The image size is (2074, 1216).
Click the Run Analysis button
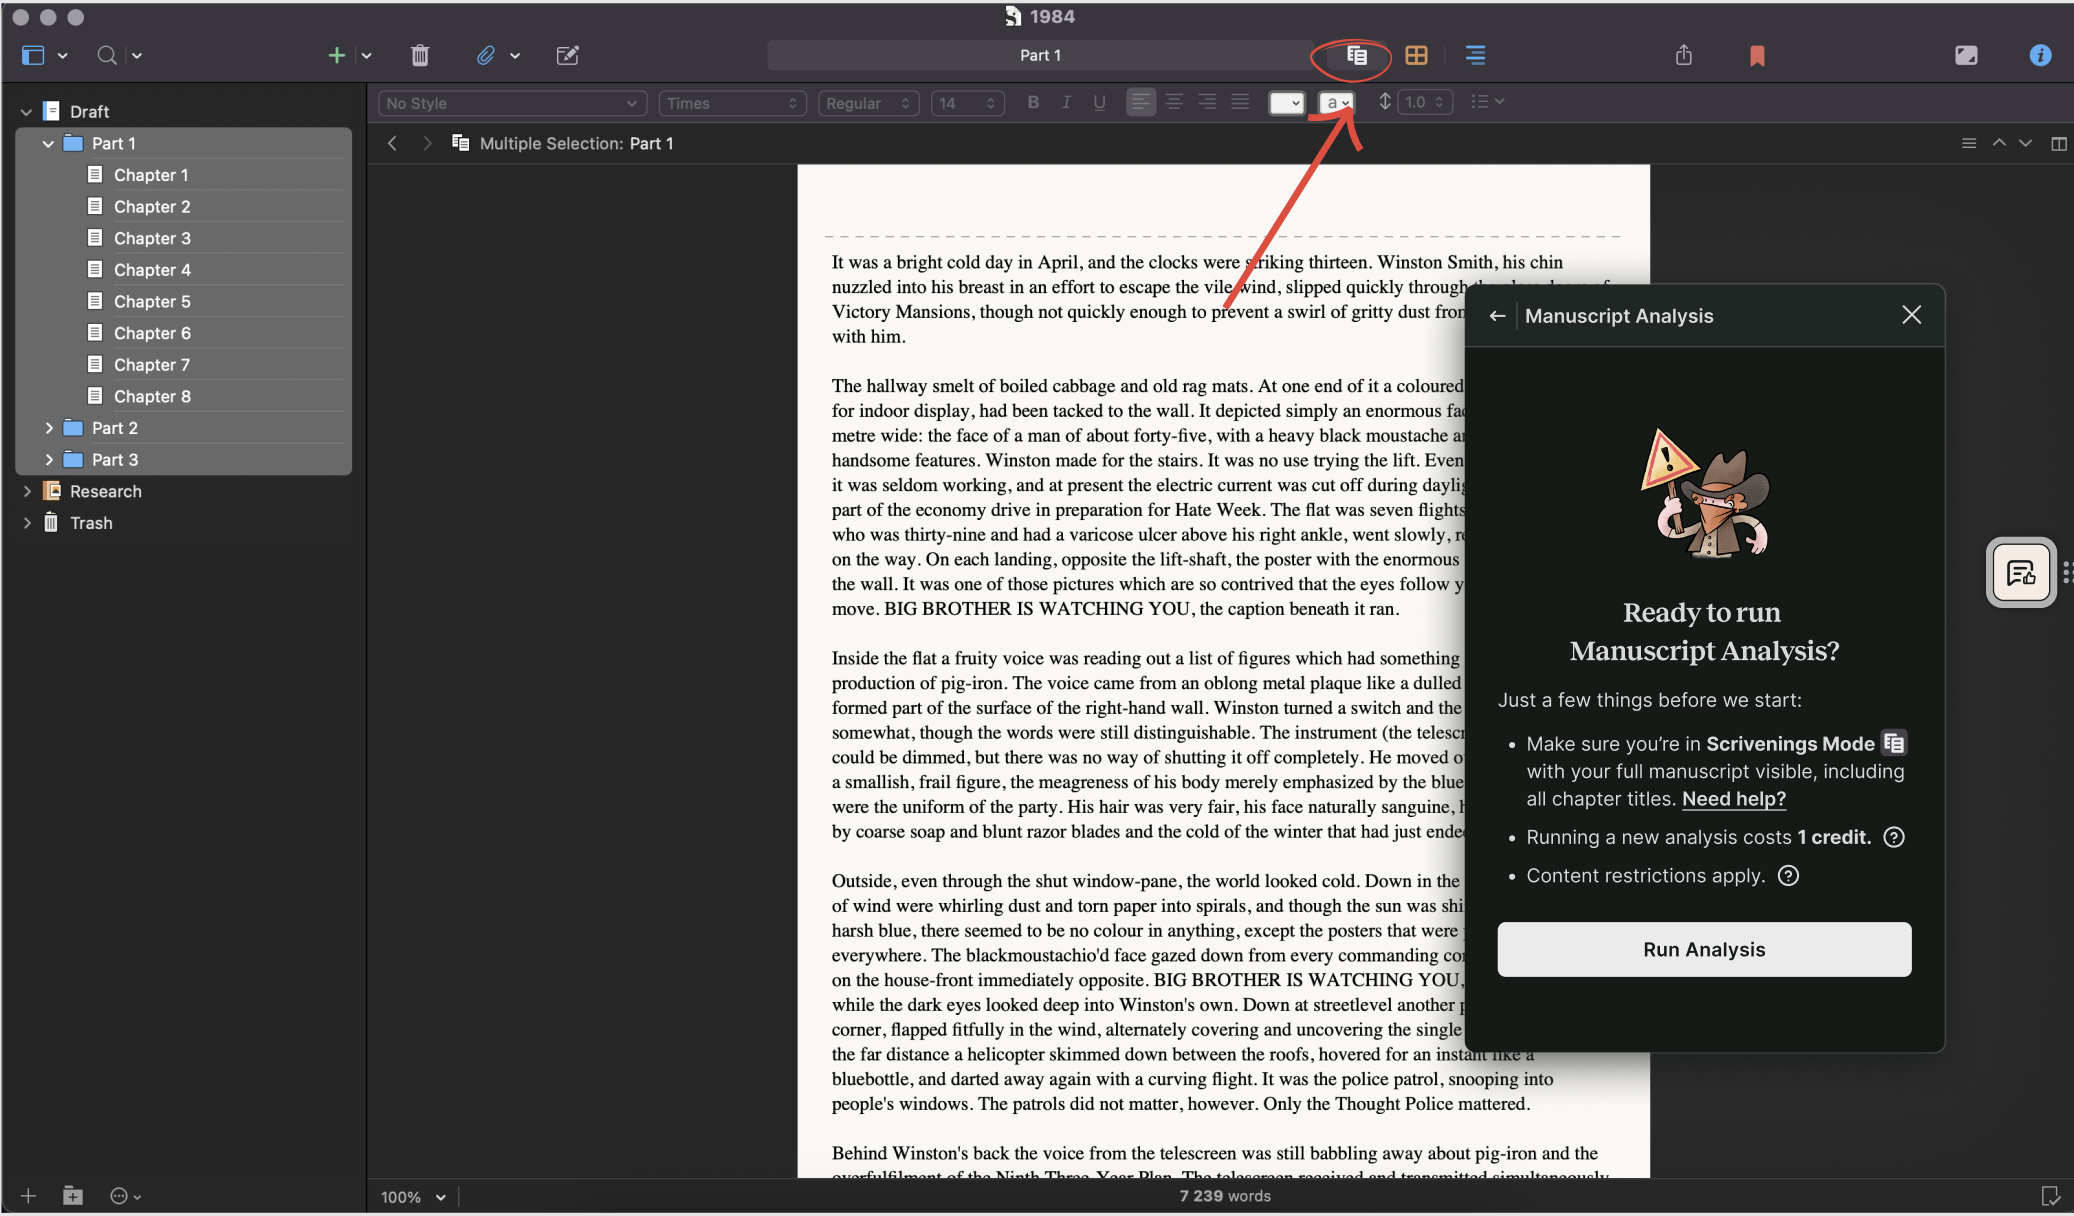pos(1704,949)
